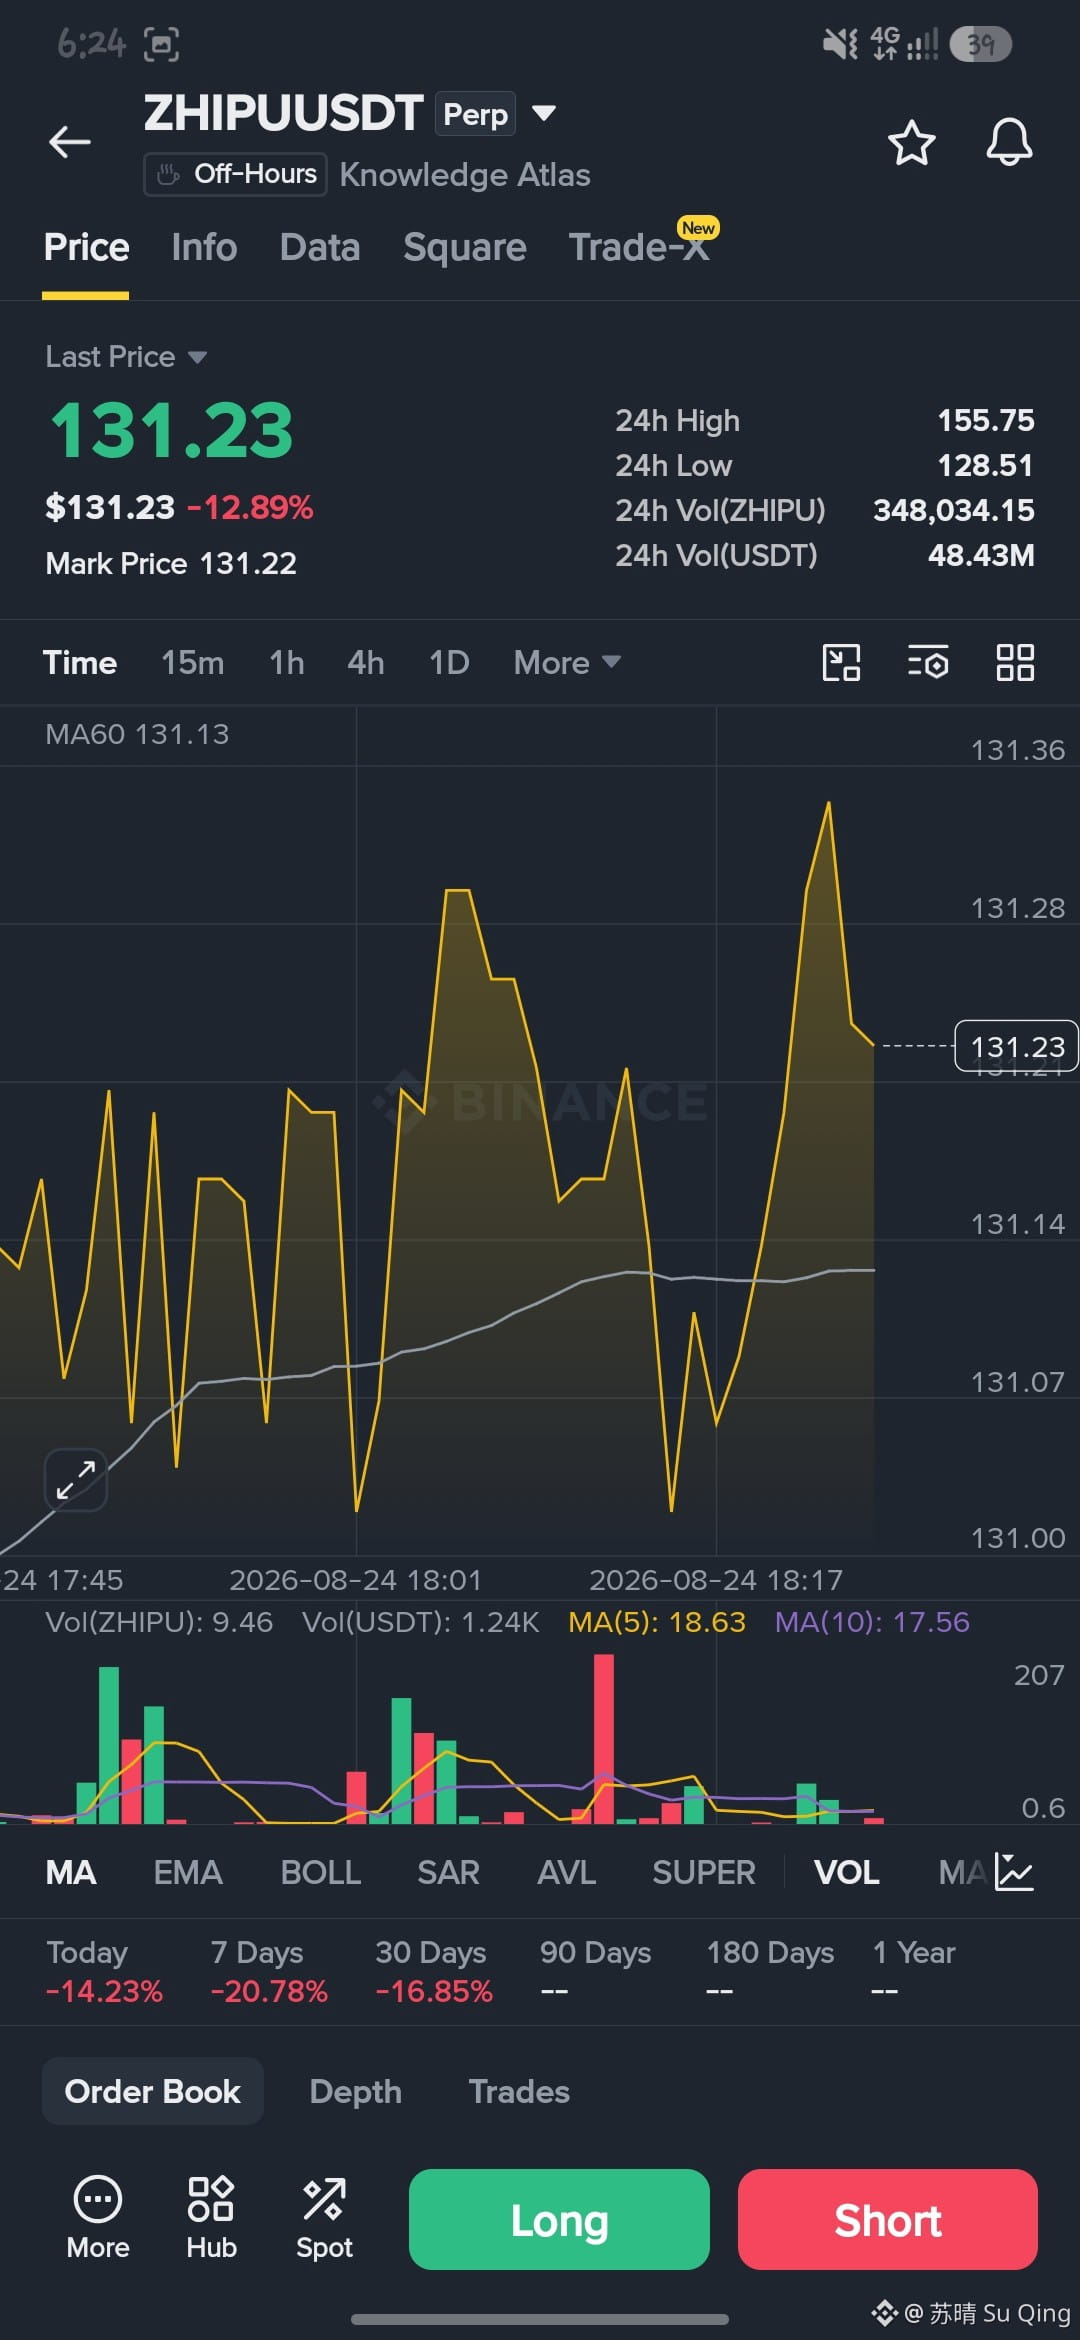Screen dimensions: 1080x2340
Task: Expand the ZHIPUUSDT pair selector arrow
Action: (x=543, y=113)
